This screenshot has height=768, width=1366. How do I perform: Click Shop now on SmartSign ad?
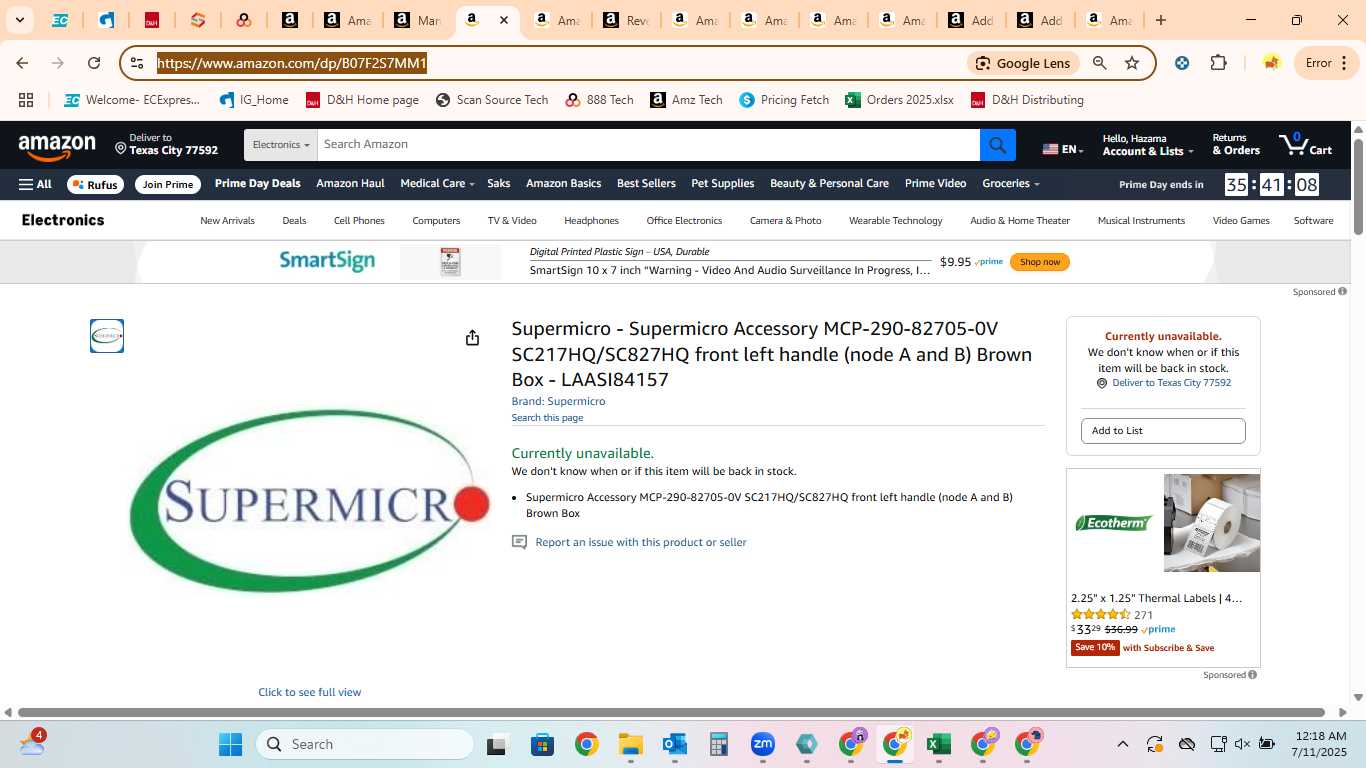tap(1040, 262)
